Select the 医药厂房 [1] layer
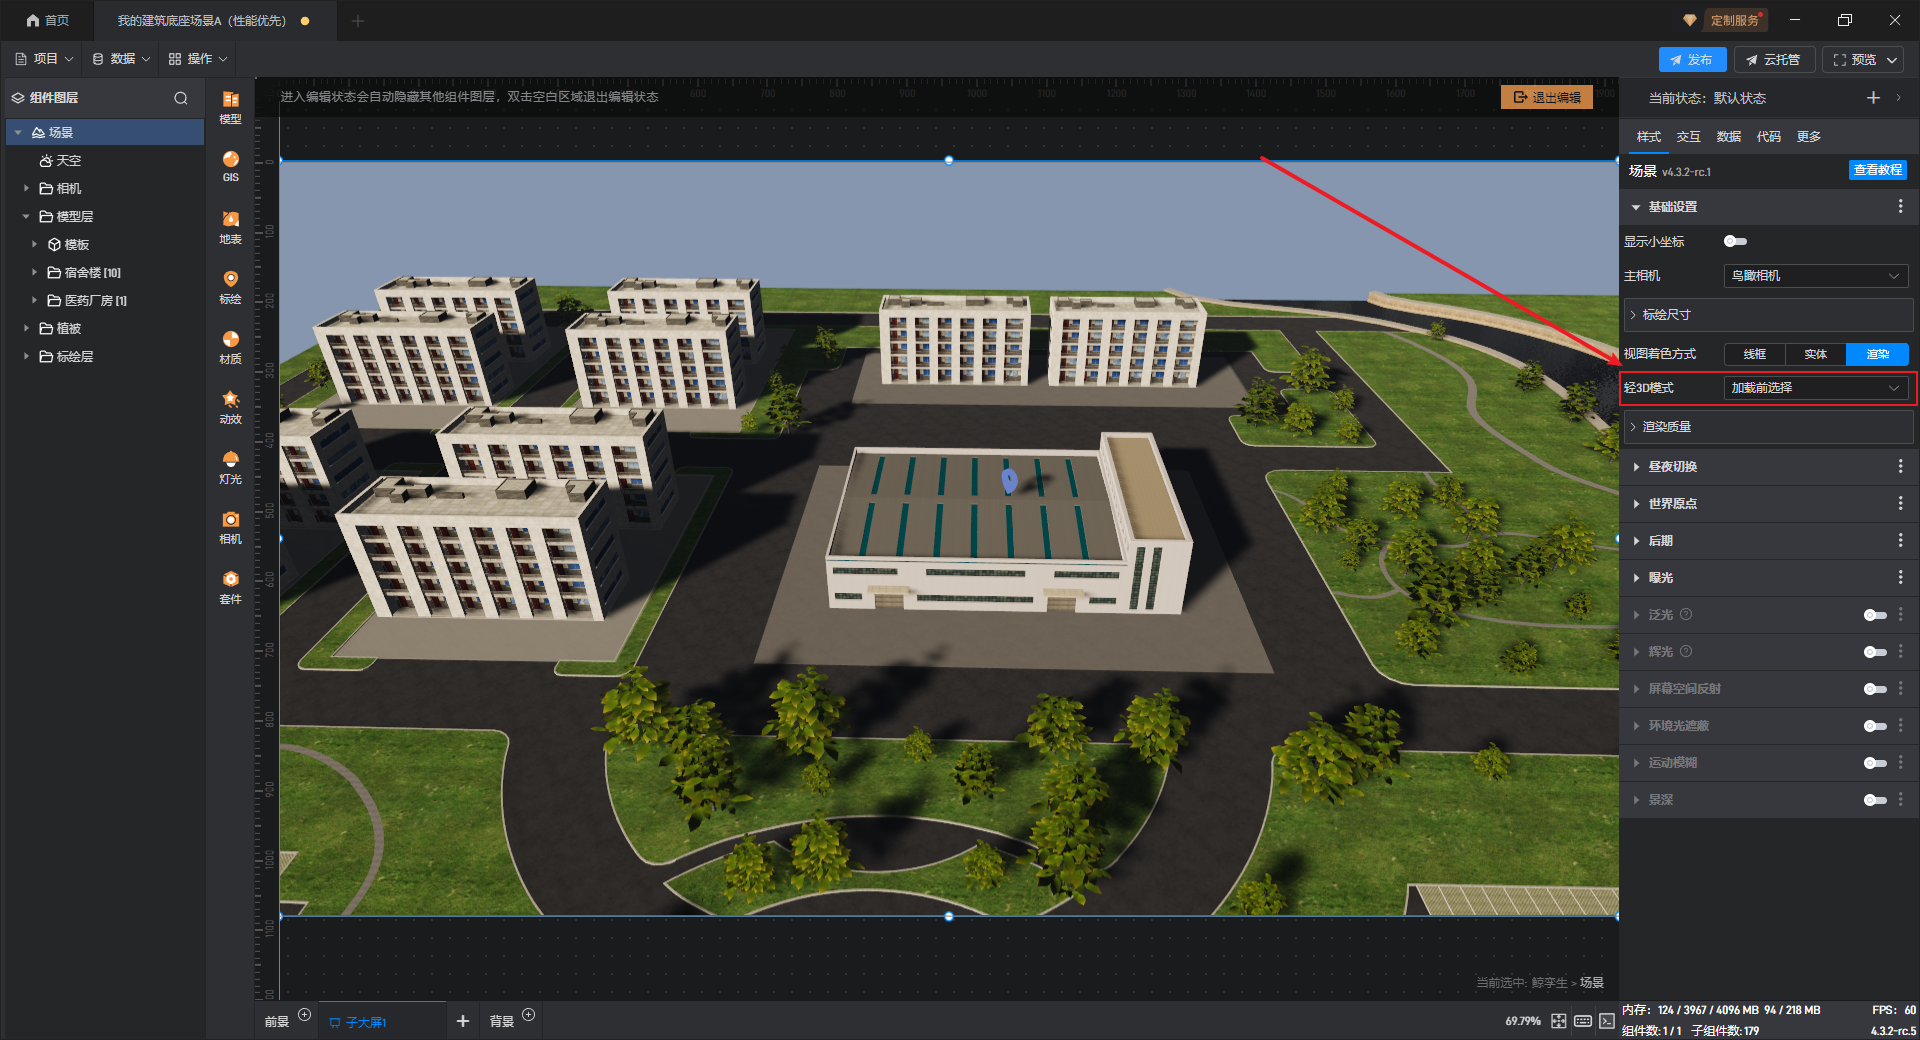The image size is (1920, 1040). (105, 300)
